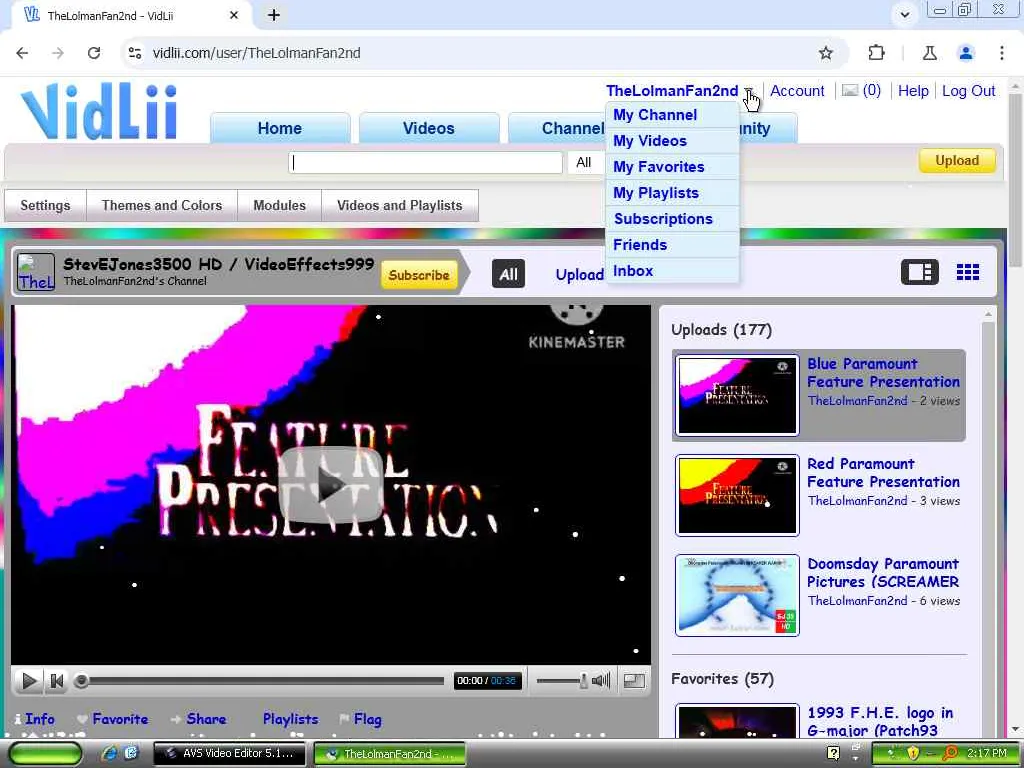Open the Help link
Viewport: 1024px width, 768px height.
point(913,91)
